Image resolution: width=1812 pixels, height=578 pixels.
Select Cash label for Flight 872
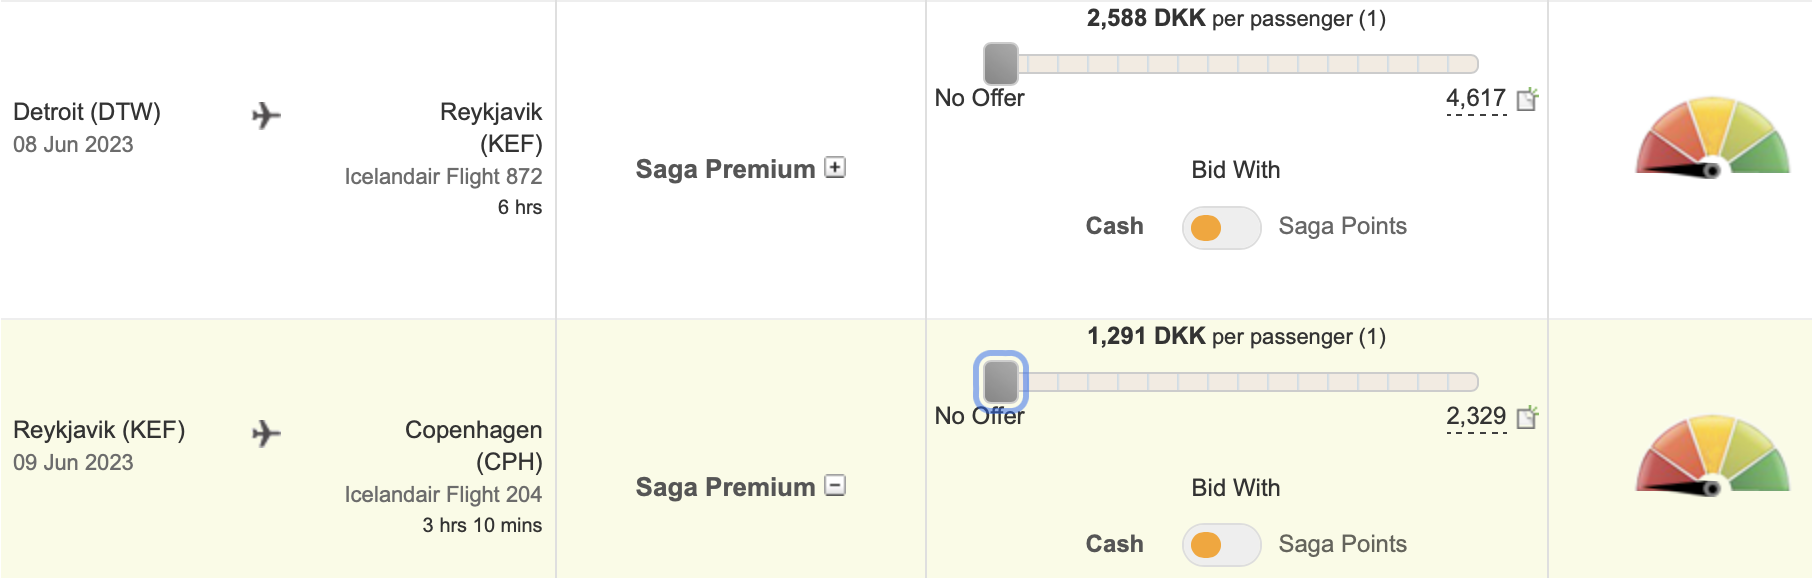coord(1114,226)
